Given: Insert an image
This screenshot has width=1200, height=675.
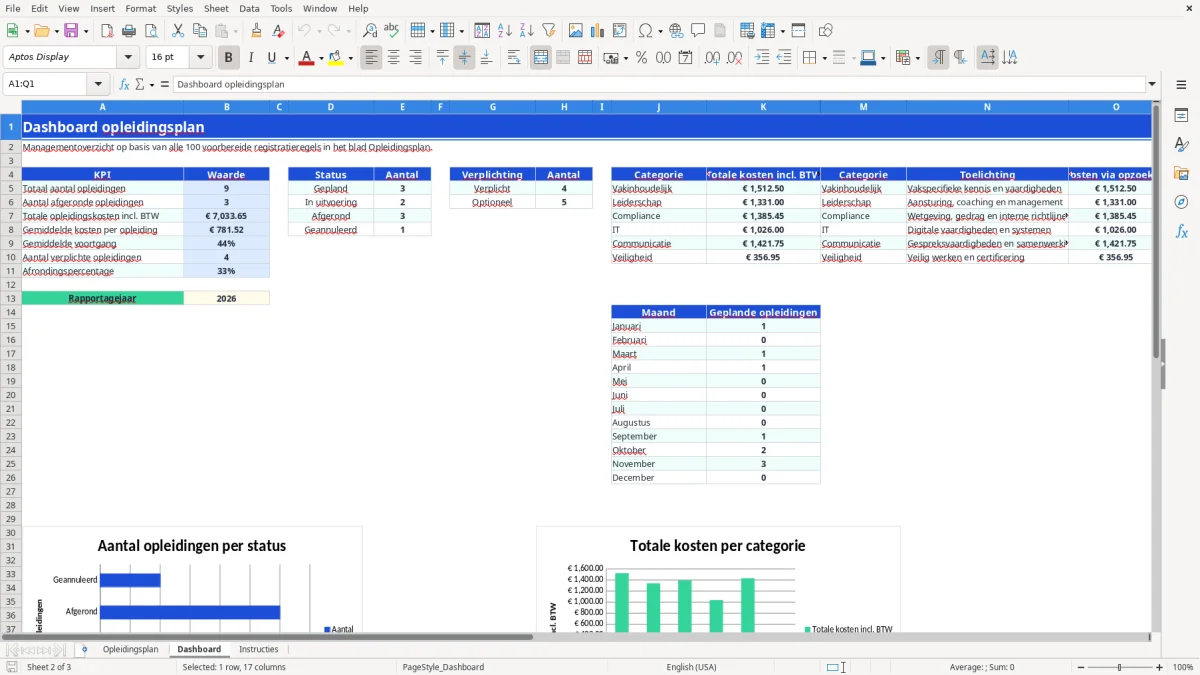Looking at the screenshot, I should (576, 31).
